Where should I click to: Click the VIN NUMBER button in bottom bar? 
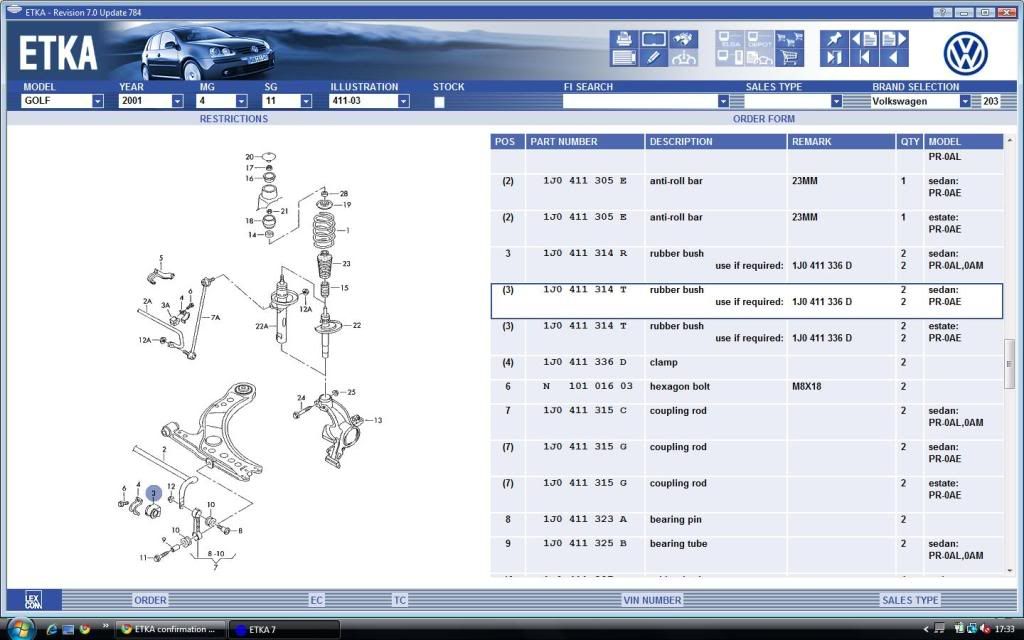[x=651, y=600]
